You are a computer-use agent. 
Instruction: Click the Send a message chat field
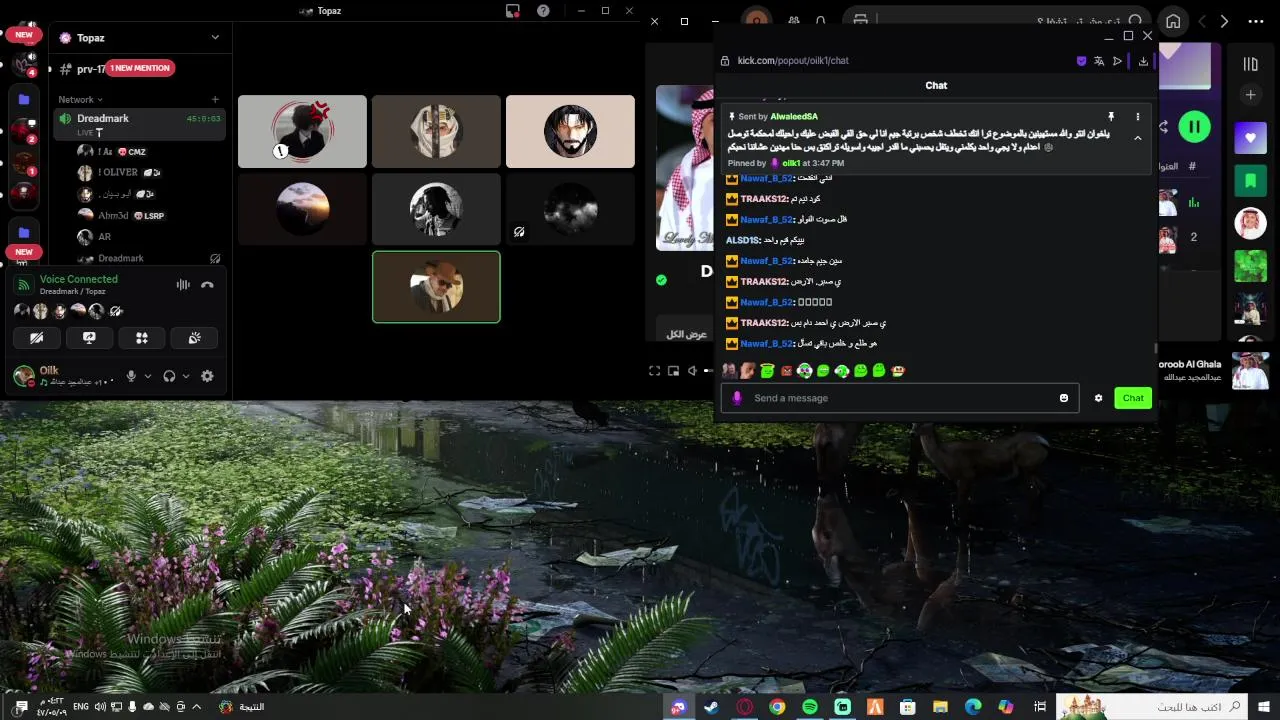[x=900, y=398]
